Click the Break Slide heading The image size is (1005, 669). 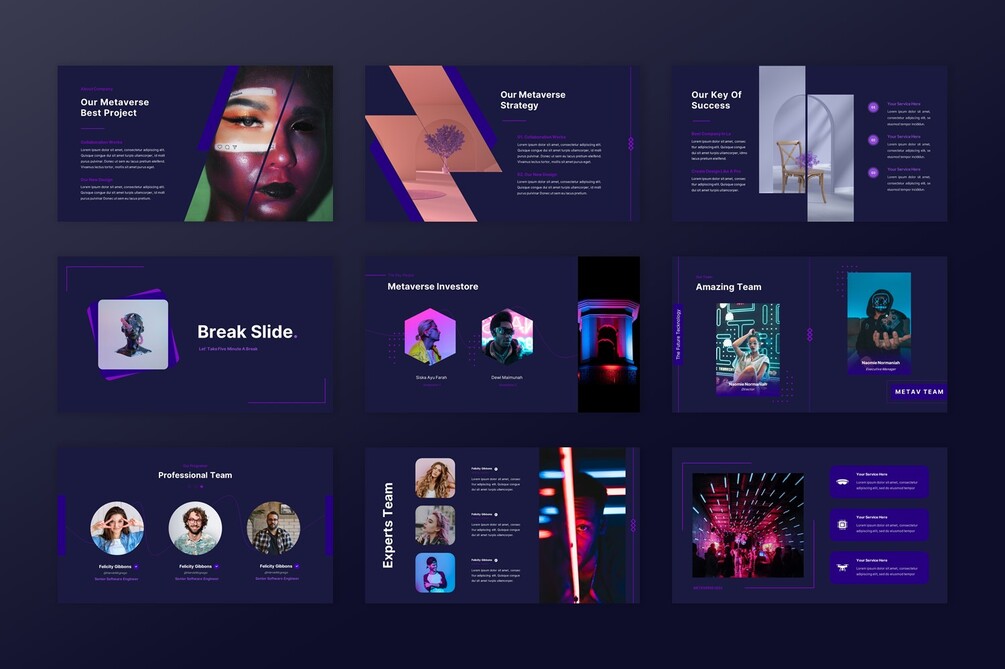[x=247, y=332]
